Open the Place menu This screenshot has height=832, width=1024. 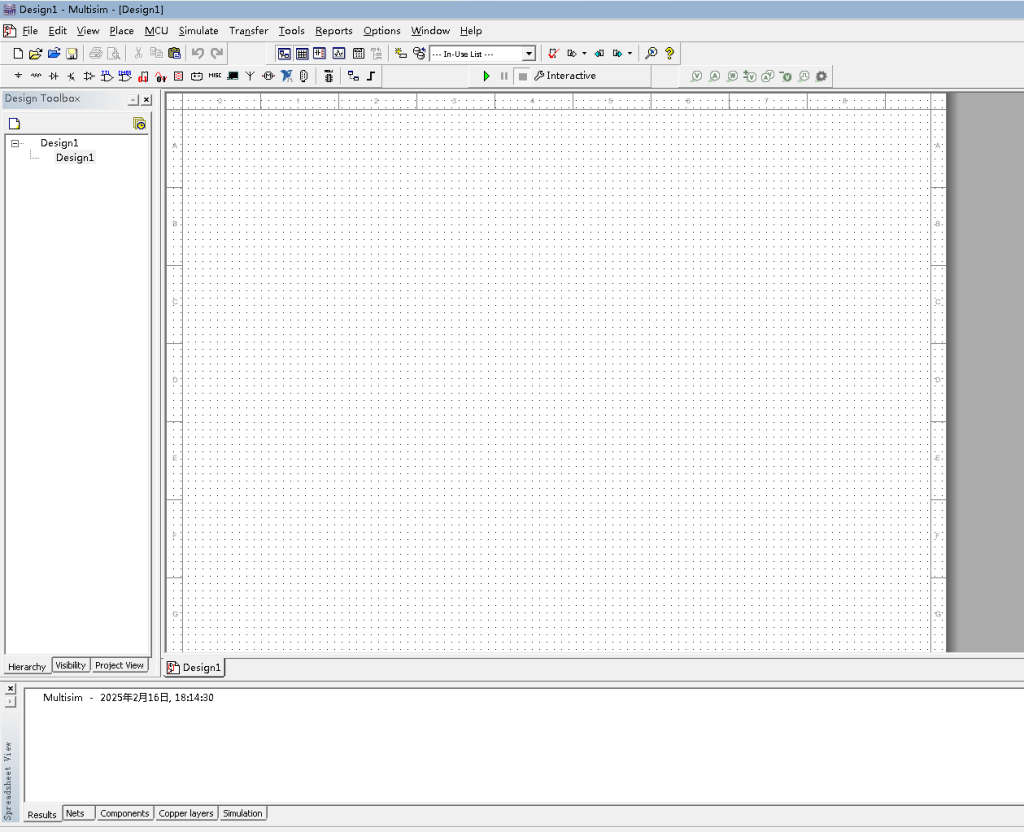121,31
